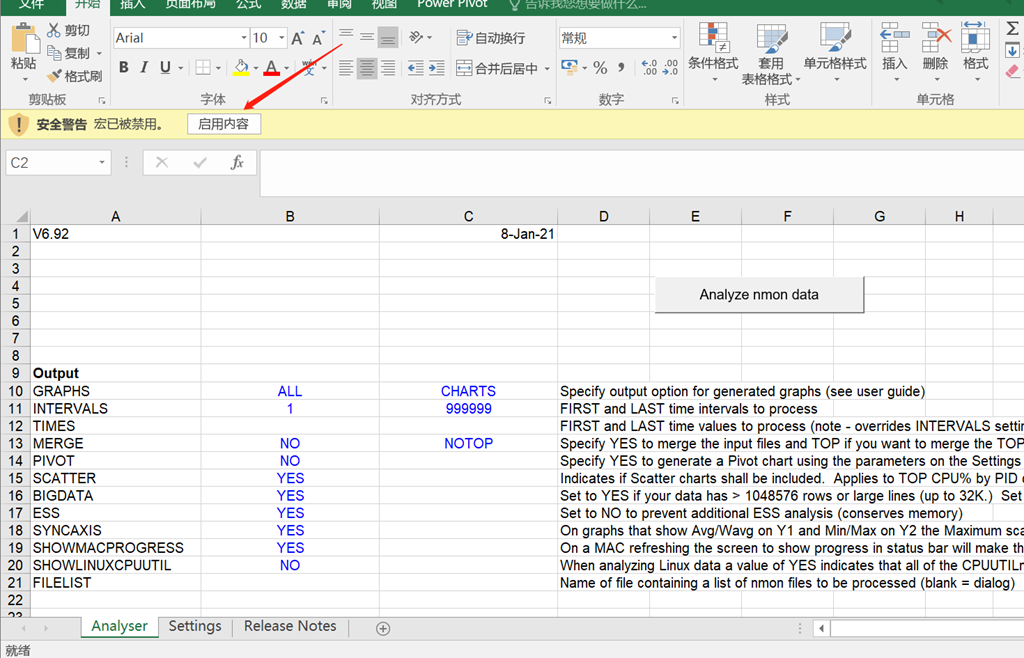The width and height of the screenshot is (1024, 658).
Task: Click Merge & Center (合并后居中)
Action: click(497, 68)
